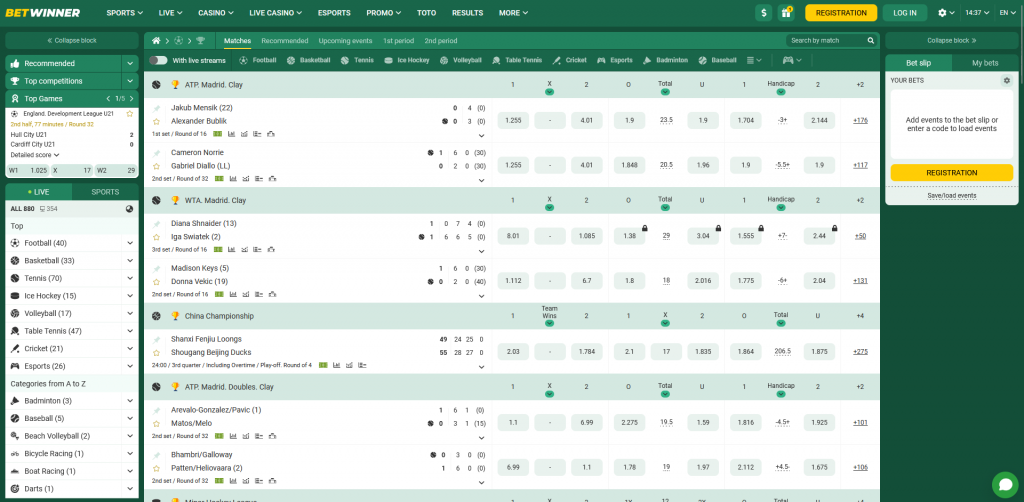This screenshot has width=1024, height=502.
Task: Open the dollar payments icon in header
Action: pyautogui.click(x=763, y=12)
